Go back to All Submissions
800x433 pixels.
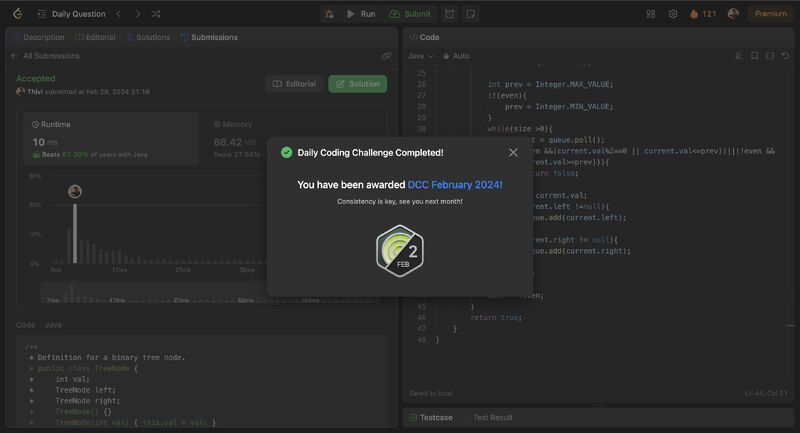coord(45,56)
